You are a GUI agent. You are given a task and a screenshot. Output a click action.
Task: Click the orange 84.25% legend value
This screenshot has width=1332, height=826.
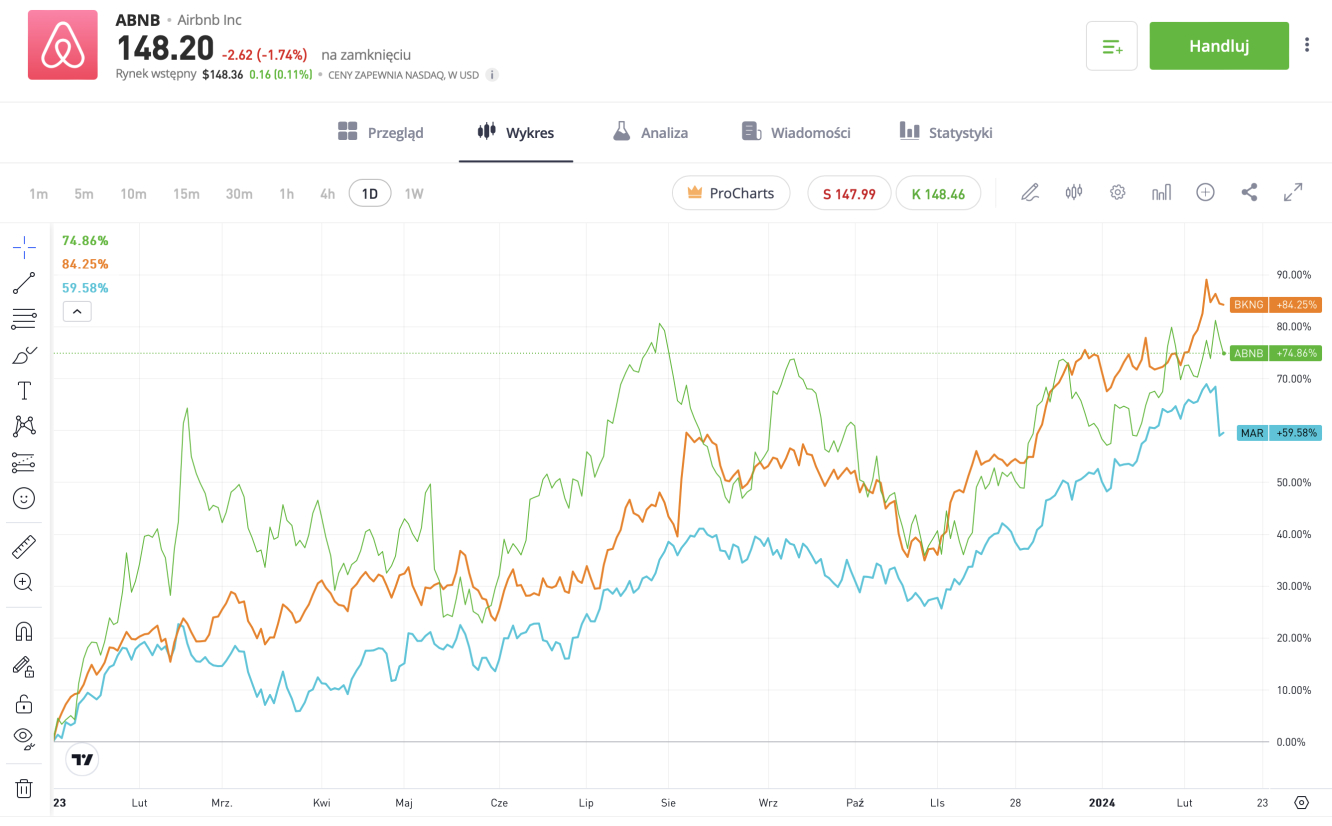(85, 264)
